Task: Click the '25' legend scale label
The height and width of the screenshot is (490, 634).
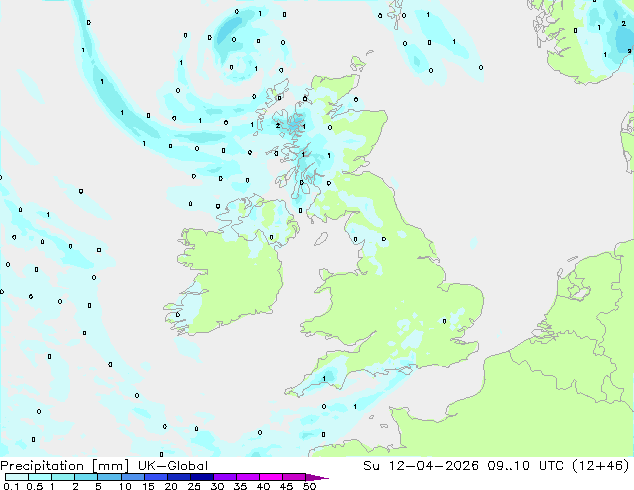Action: click(x=194, y=486)
